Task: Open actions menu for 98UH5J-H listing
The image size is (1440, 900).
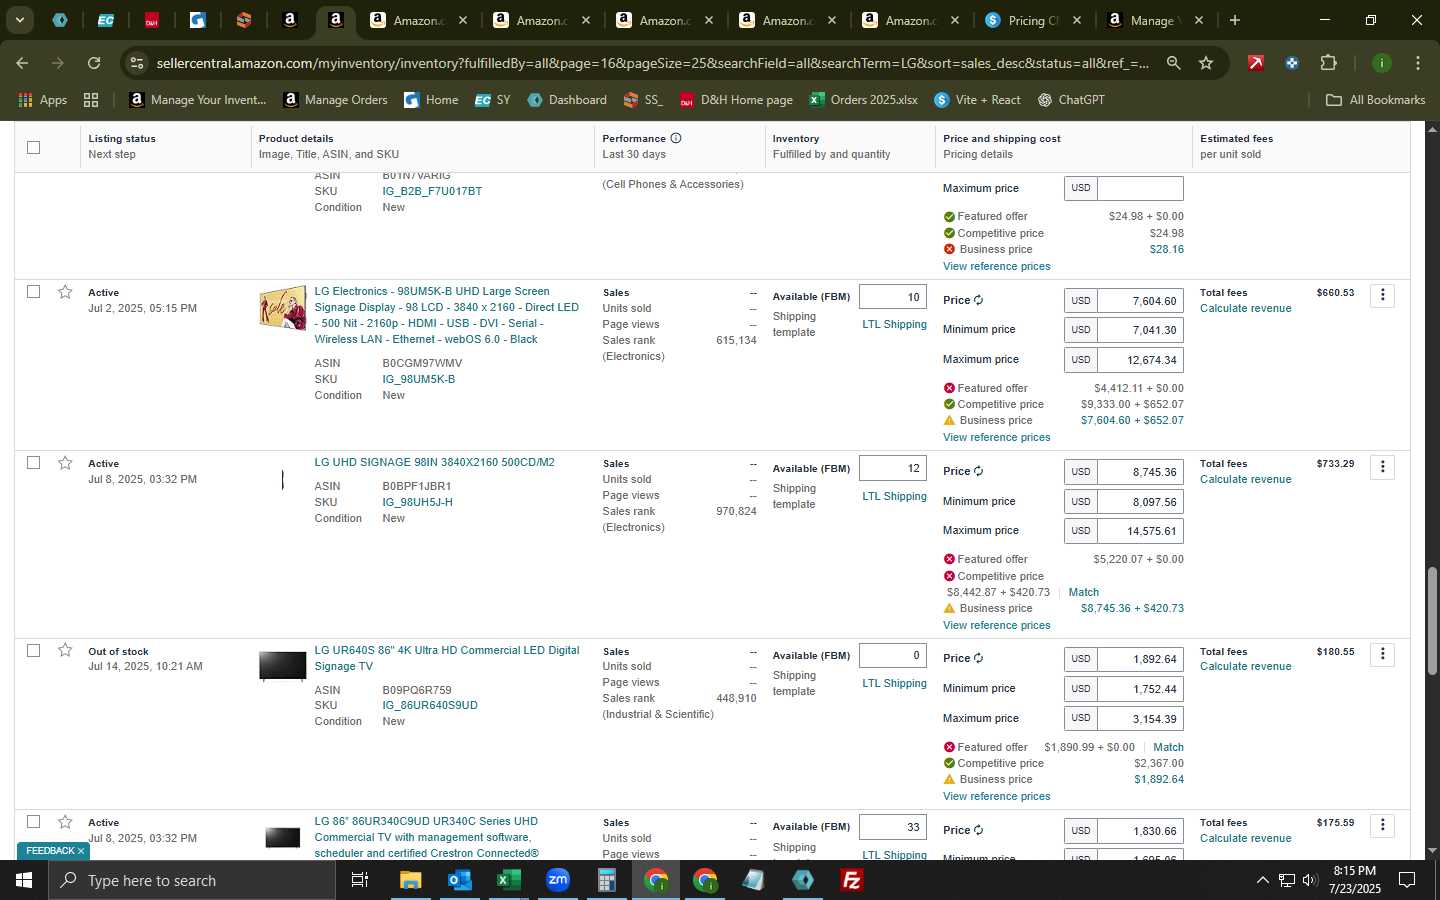Action: tap(1382, 466)
